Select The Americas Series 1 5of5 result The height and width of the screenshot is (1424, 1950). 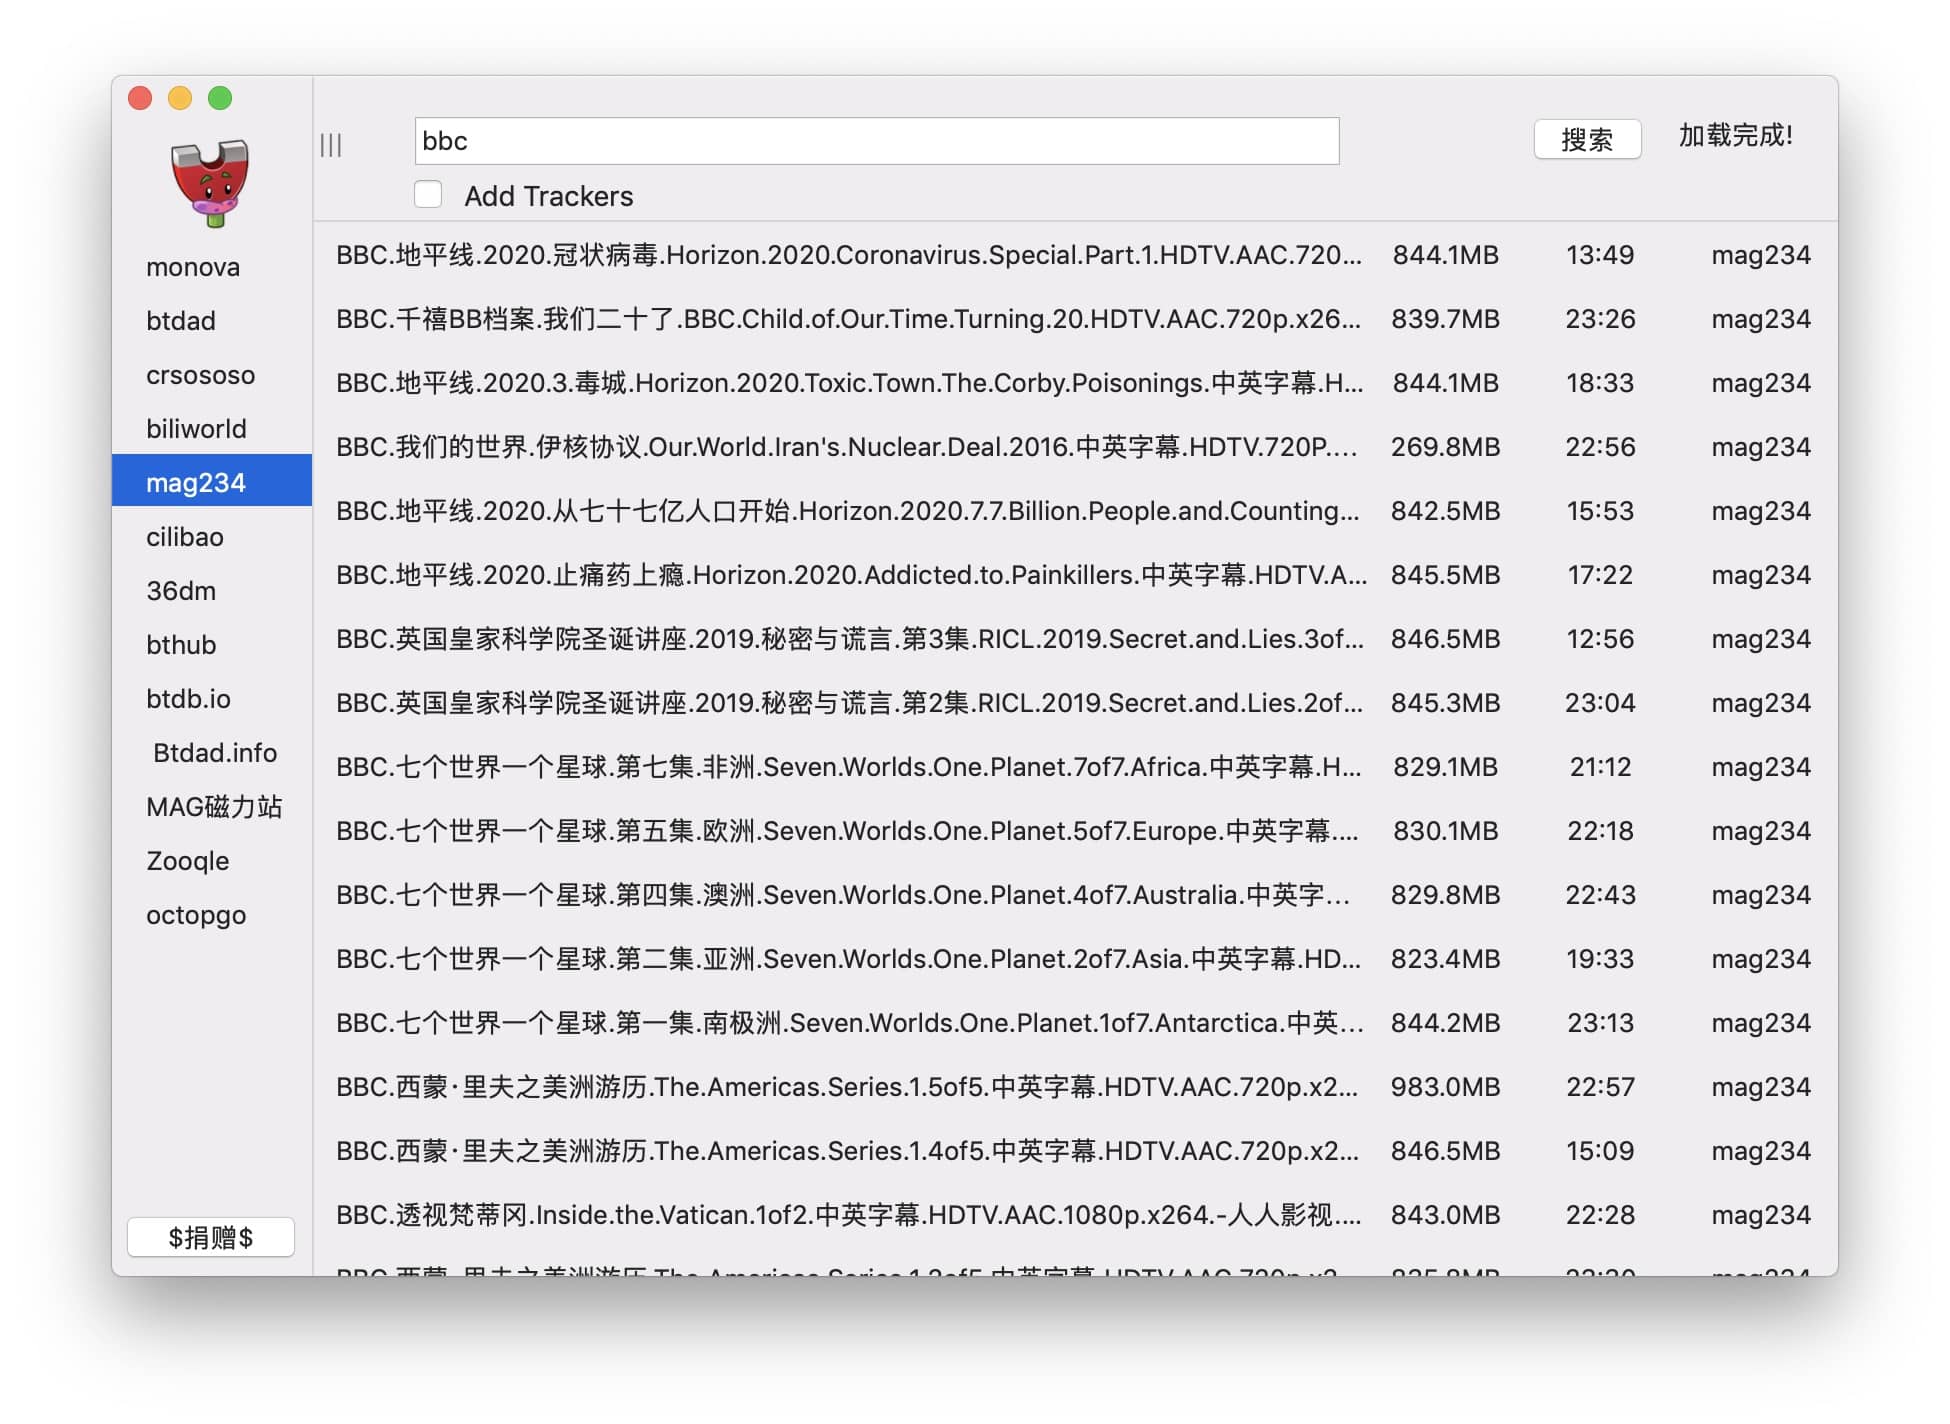pyautogui.click(x=1075, y=1087)
